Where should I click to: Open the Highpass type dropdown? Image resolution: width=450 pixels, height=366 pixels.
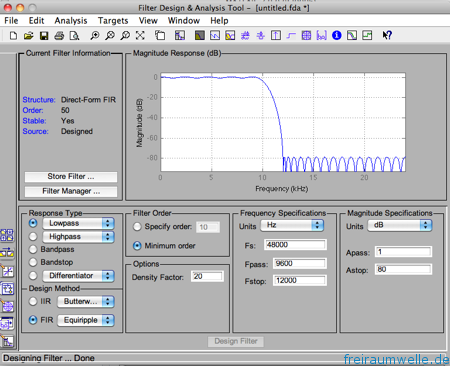click(x=78, y=237)
